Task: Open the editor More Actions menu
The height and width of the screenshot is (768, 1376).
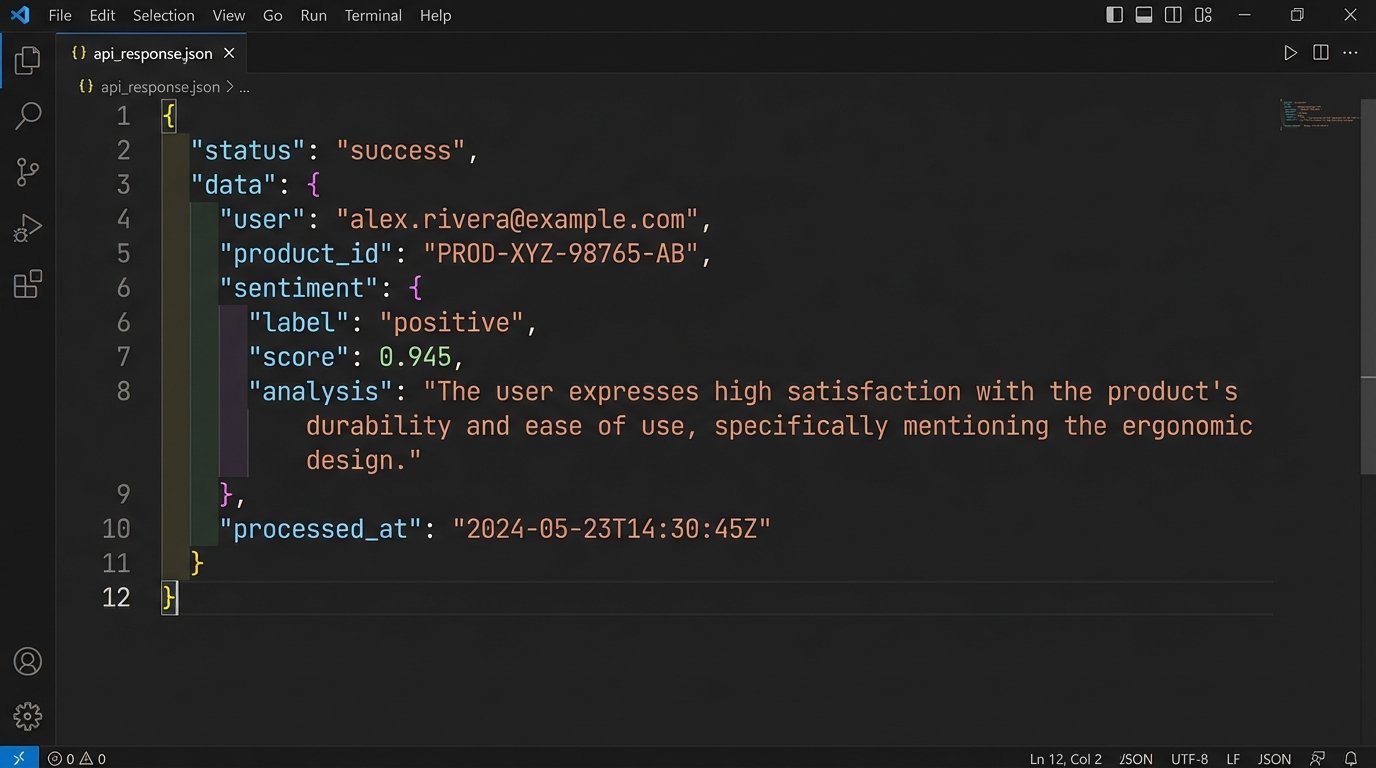Action: click(x=1352, y=52)
